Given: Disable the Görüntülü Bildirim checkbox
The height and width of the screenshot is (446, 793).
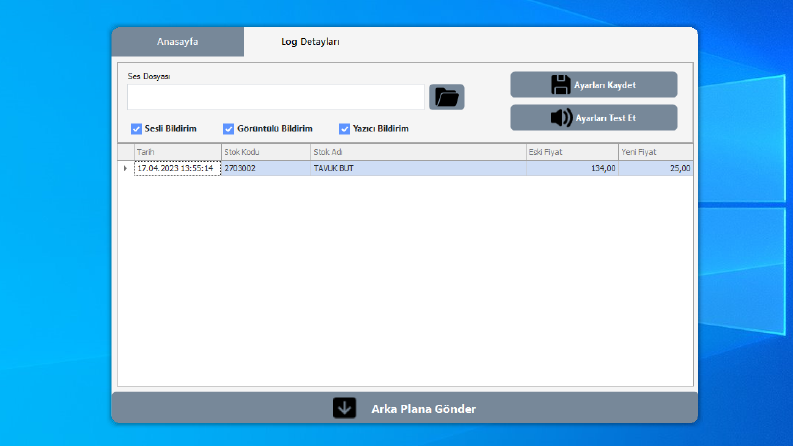Looking at the screenshot, I should (229, 129).
